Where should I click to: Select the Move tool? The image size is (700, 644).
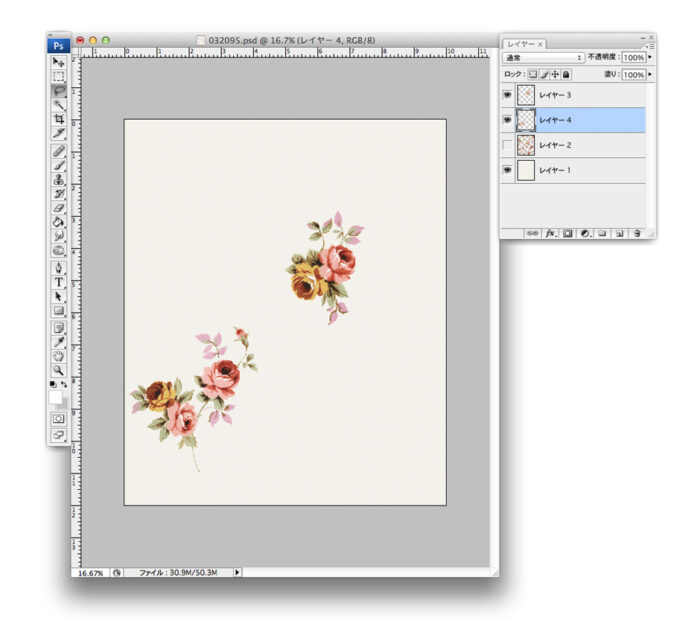[59, 62]
